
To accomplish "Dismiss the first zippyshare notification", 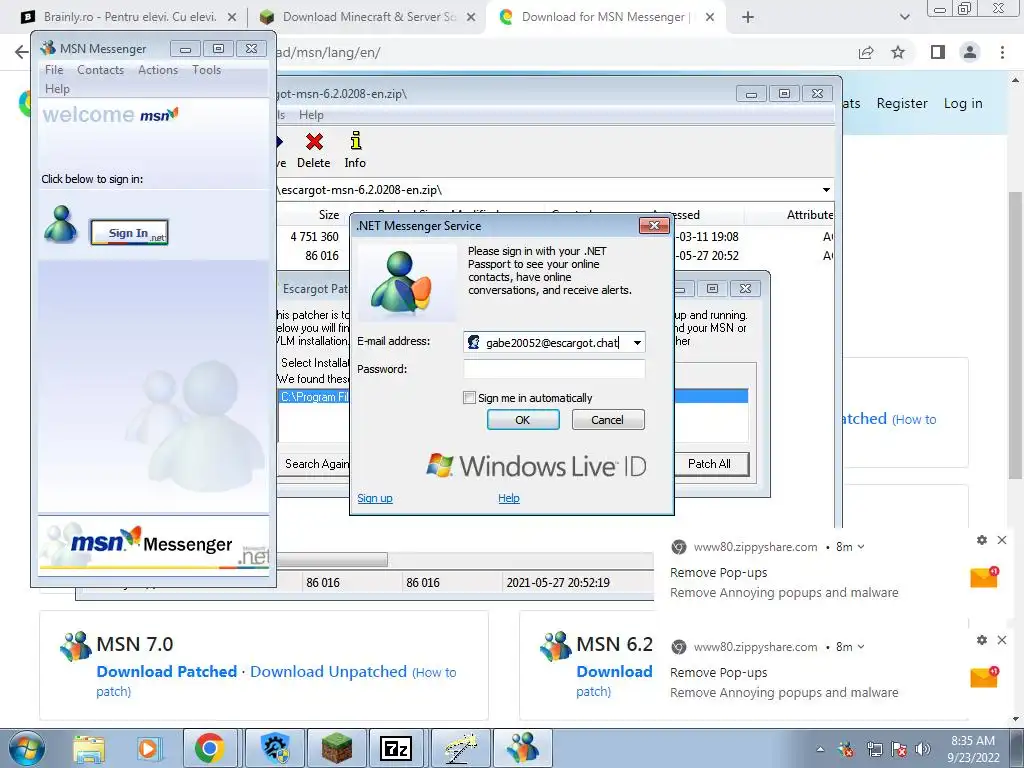I will coord(1002,540).
